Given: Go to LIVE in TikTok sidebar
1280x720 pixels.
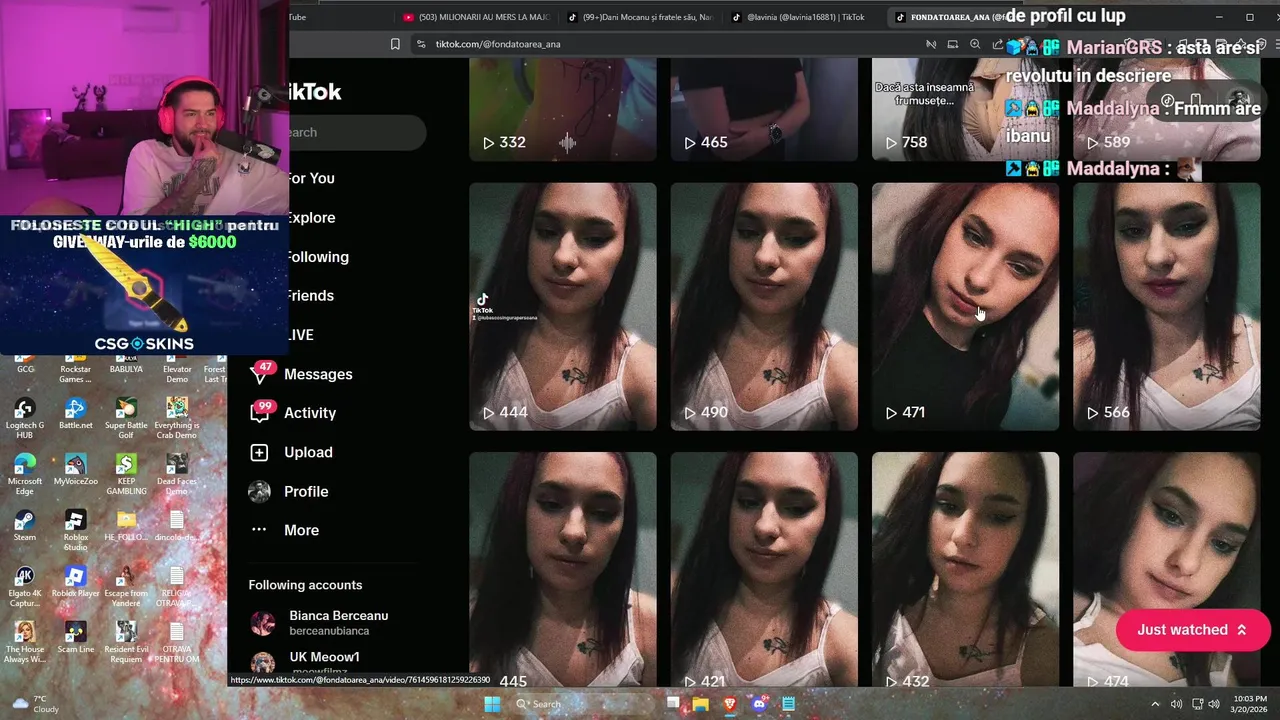Looking at the screenshot, I should (x=300, y=334).
